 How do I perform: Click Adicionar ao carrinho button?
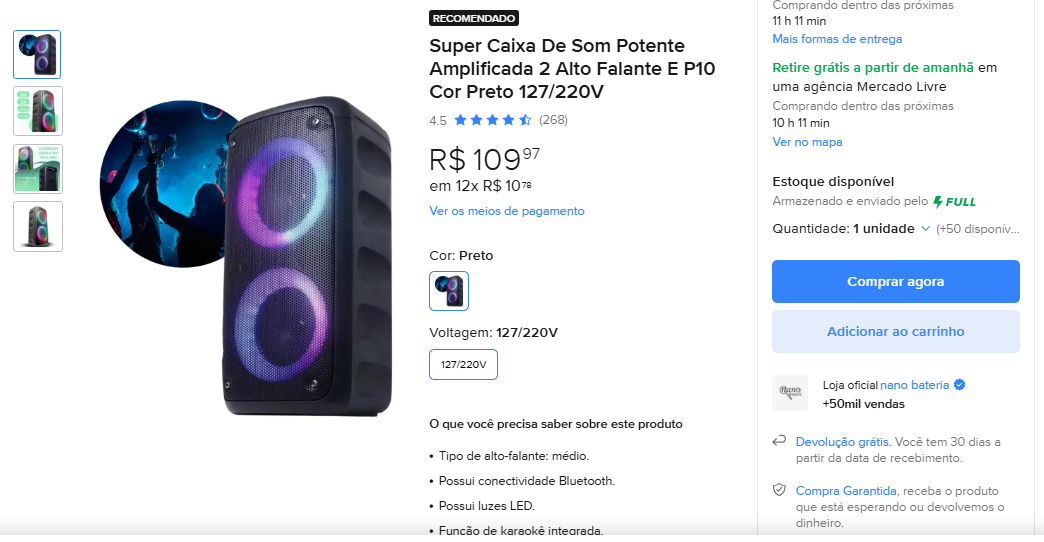[895, 332]
